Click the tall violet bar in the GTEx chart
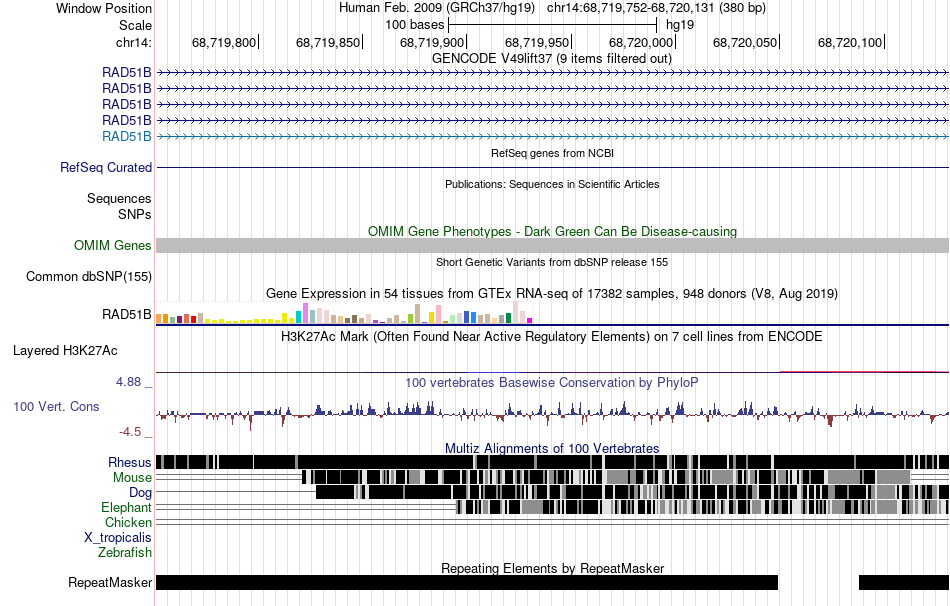 point(305,313)
